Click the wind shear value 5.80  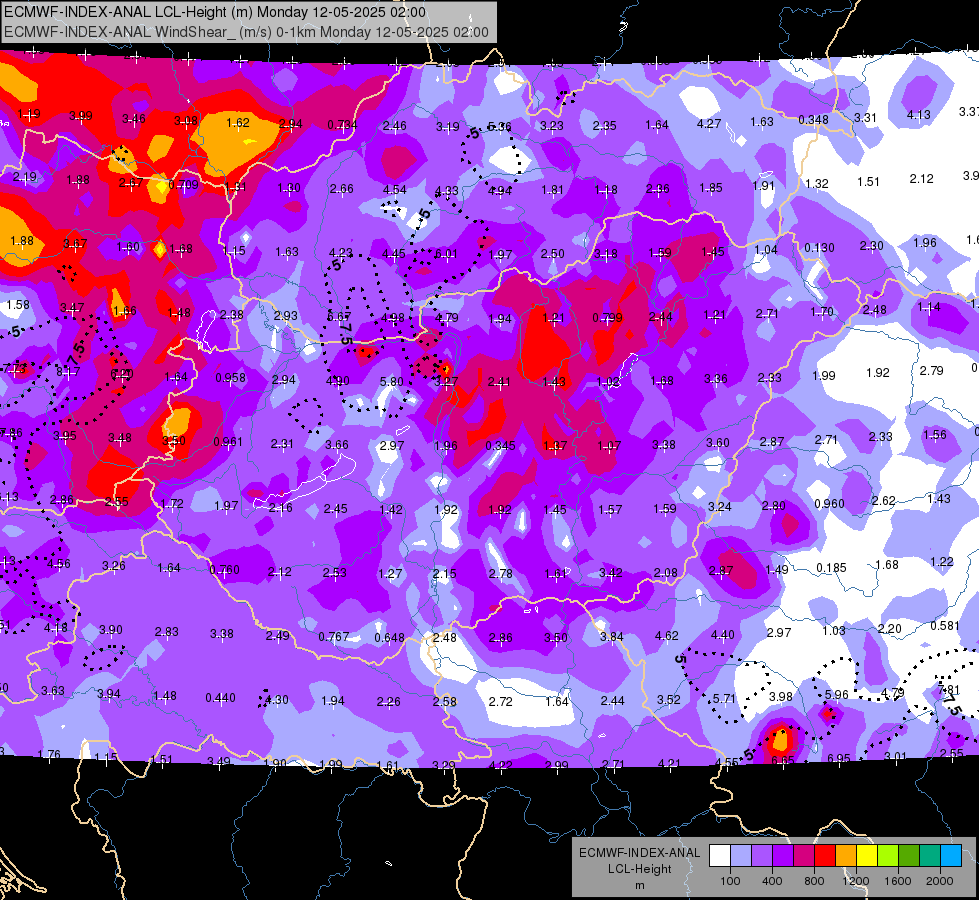[x=391, y=382]
